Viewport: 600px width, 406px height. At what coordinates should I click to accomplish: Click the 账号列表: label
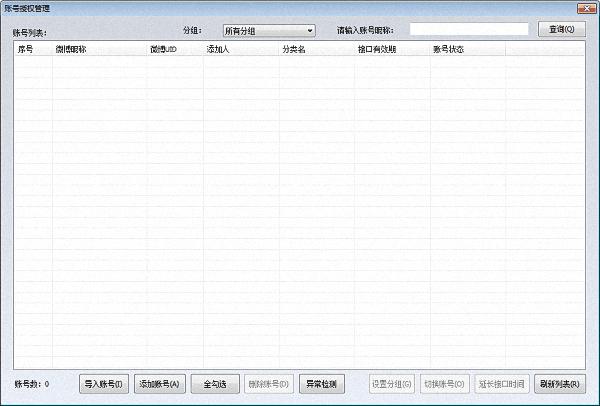point(29,33)
